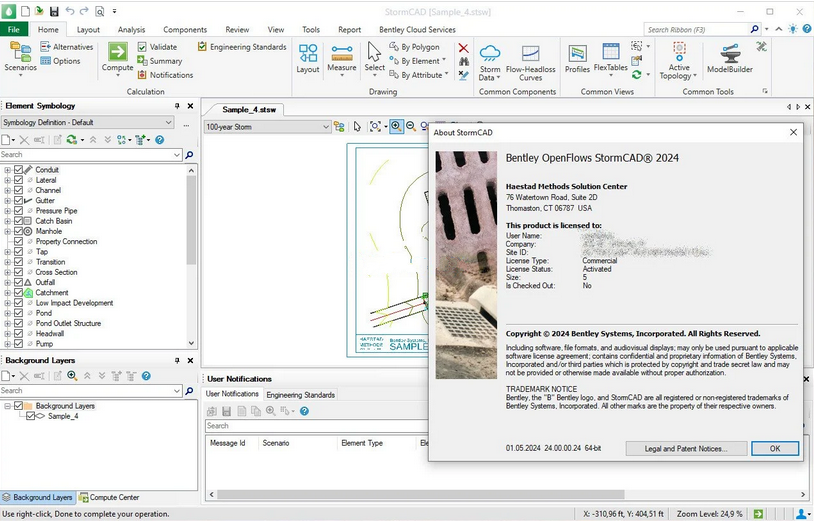Screen dimensions: 814x521
Task: Click the Zoom In tool in drawing toolbar
Action: (396, 126)
